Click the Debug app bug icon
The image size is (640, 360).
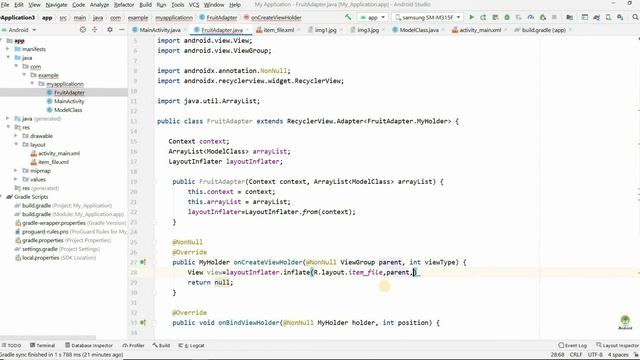[x=507, y=18]
